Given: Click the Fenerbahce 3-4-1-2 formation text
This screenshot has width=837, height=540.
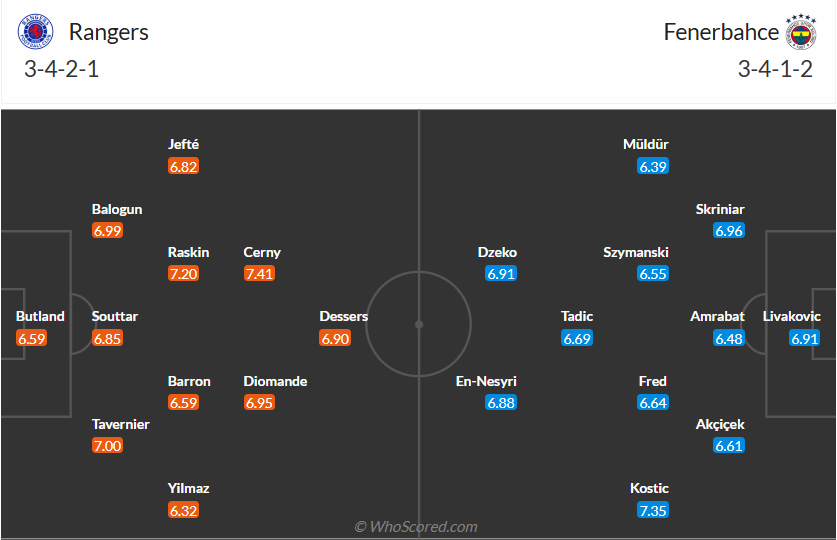Looking at the screenshot, I should pos(775,70).
